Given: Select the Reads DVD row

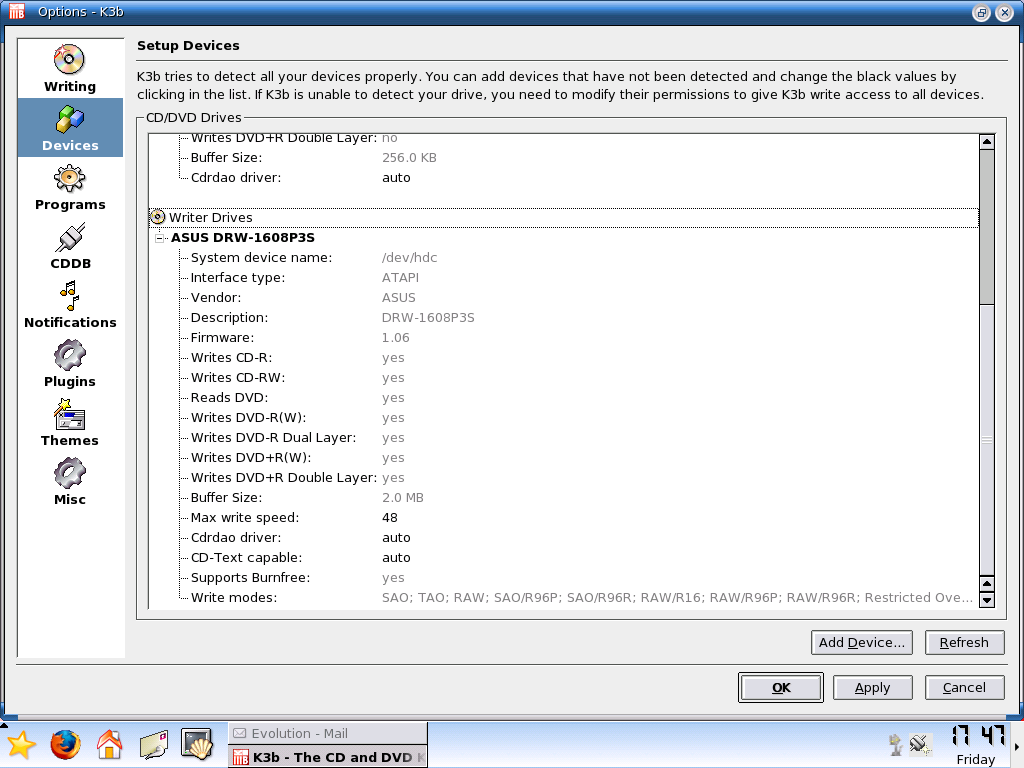Looking at the screenshot, I should pyautogui.click(x=564, y=398).
